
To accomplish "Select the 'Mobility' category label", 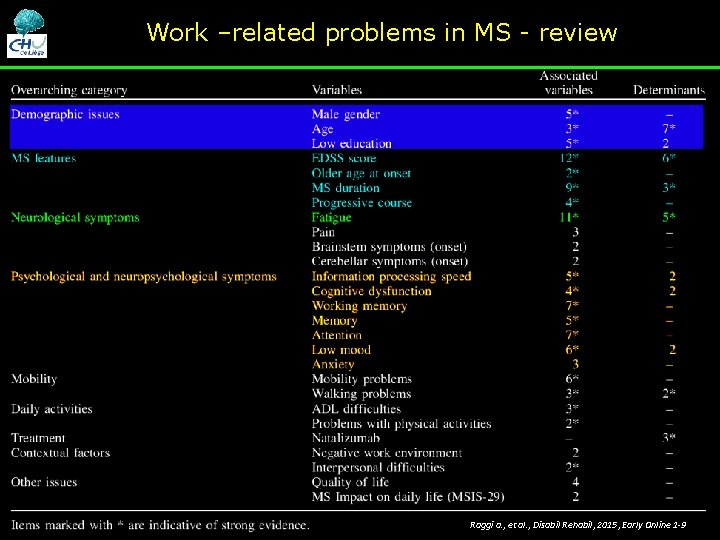I will point(34,379).
